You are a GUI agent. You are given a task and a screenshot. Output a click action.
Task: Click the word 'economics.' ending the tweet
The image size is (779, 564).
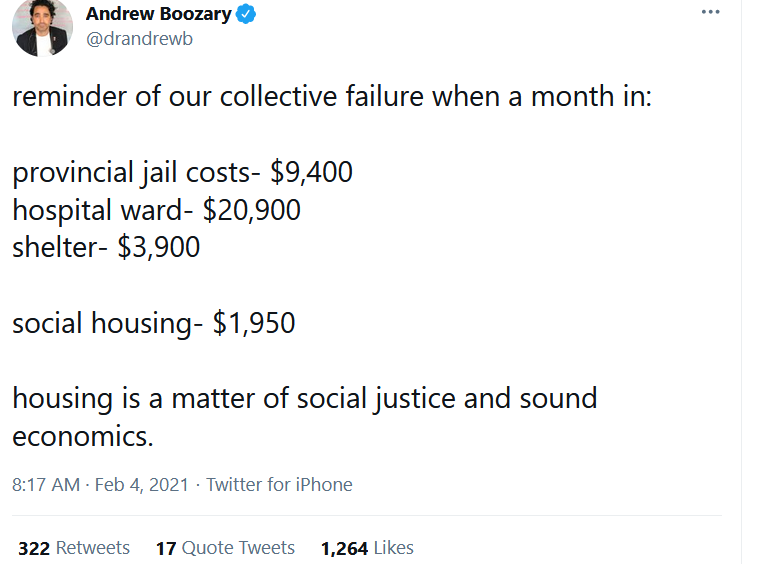pos(83,436)
